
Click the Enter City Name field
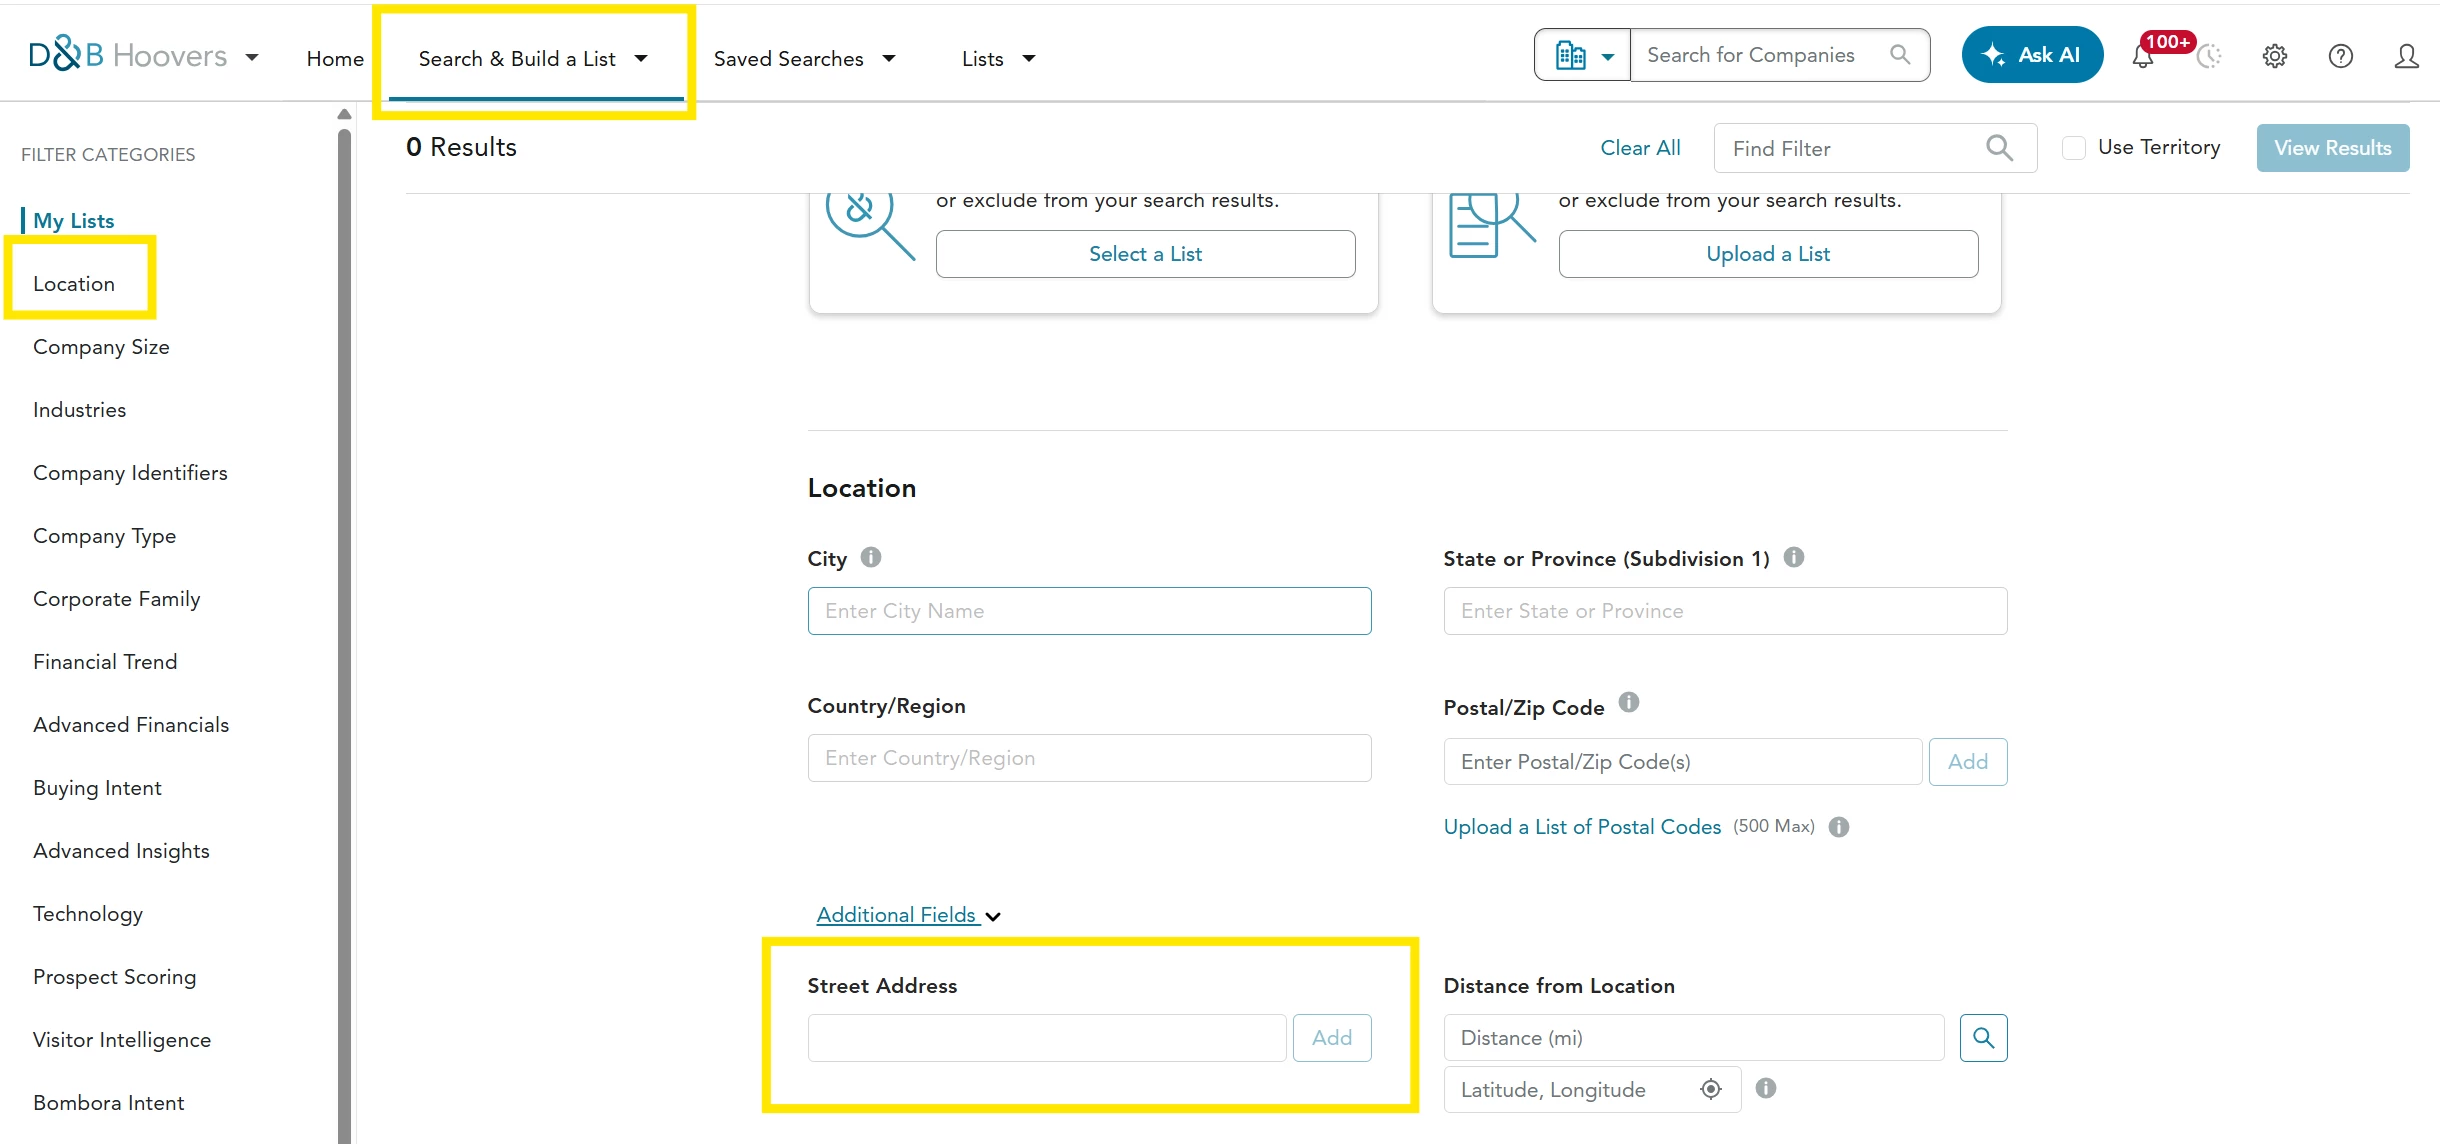point(1089,611)
